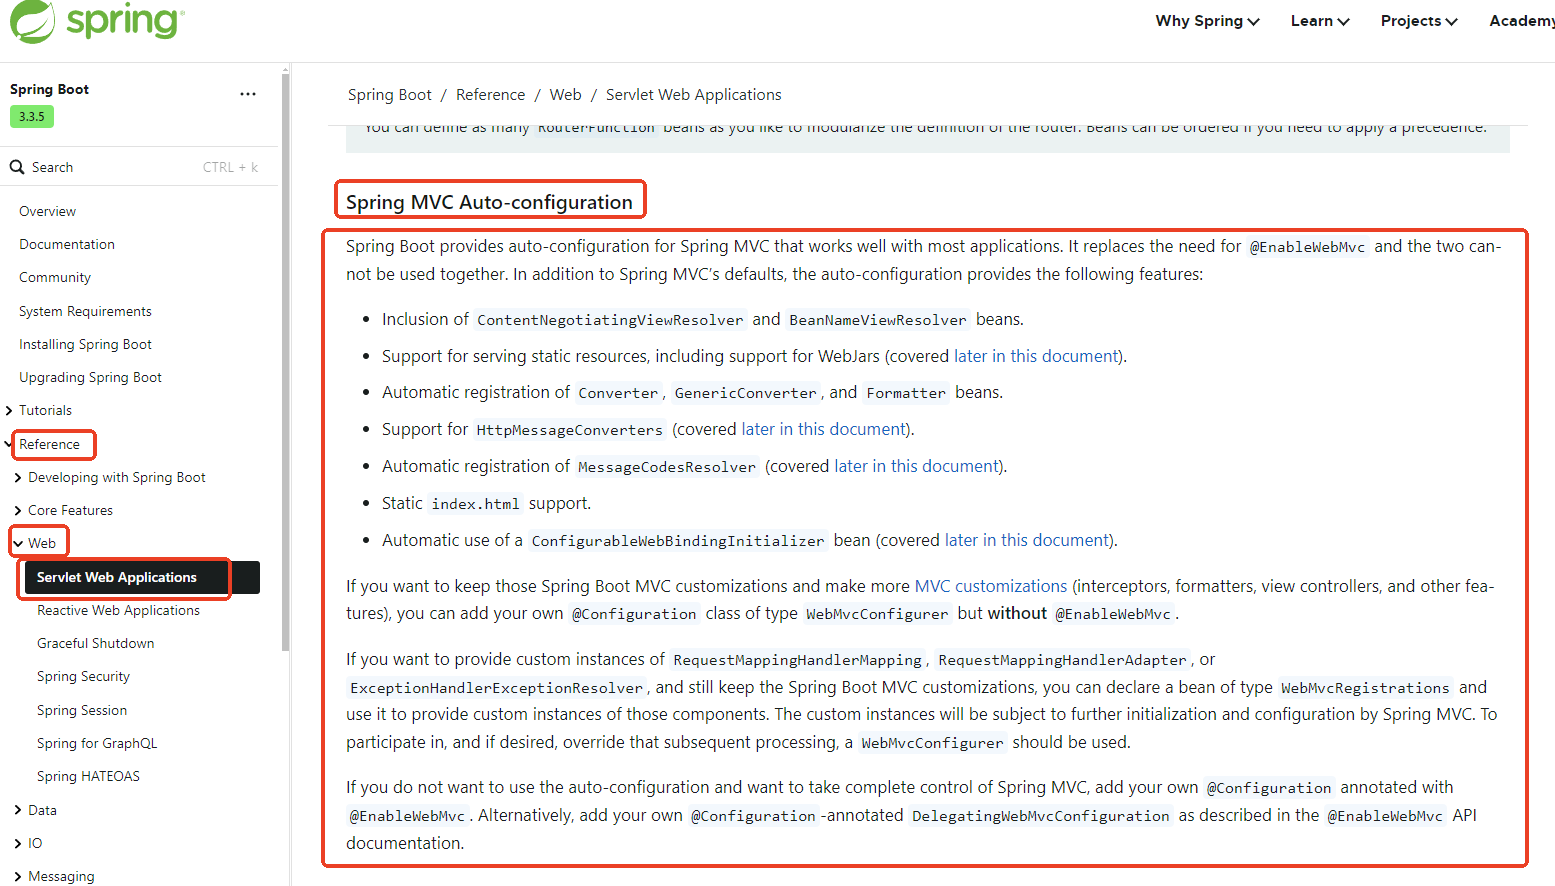The width and height of the screenshot is (1555, 886).
Task: Expand Developing with Spring Boot
Action: (18, 478)
